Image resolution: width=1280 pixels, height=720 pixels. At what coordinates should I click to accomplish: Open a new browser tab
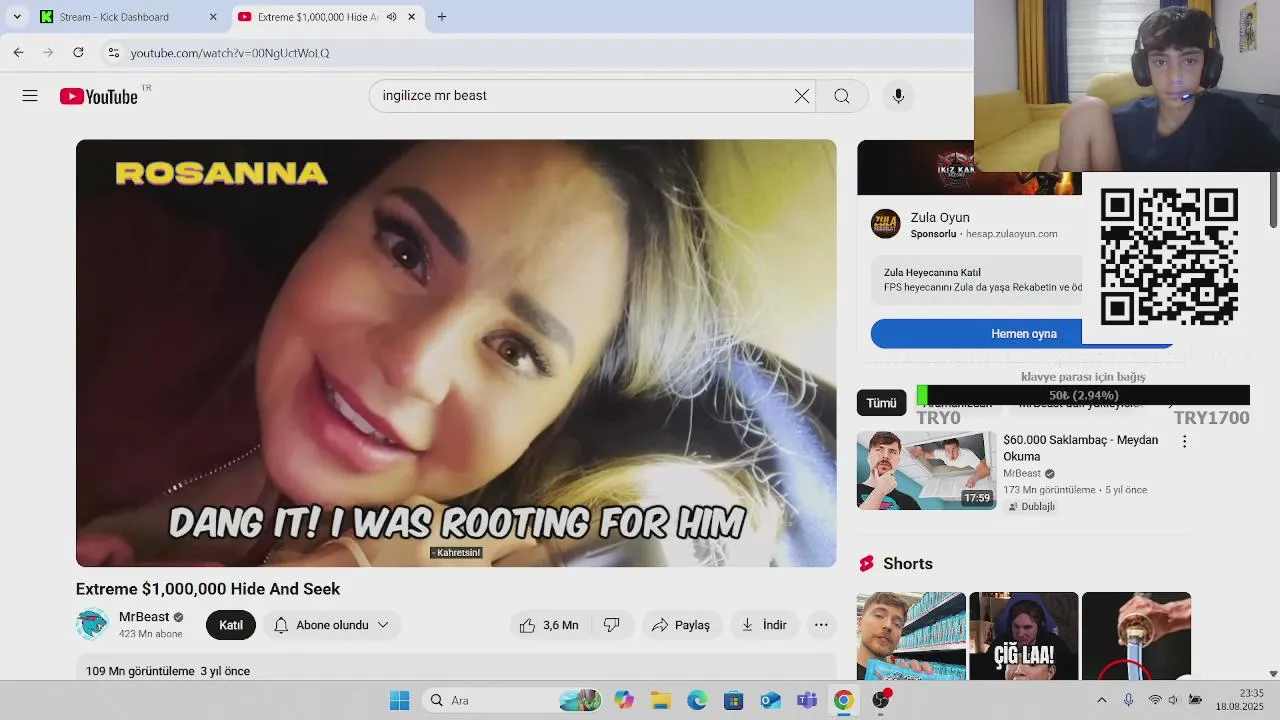tap(442, 17)
